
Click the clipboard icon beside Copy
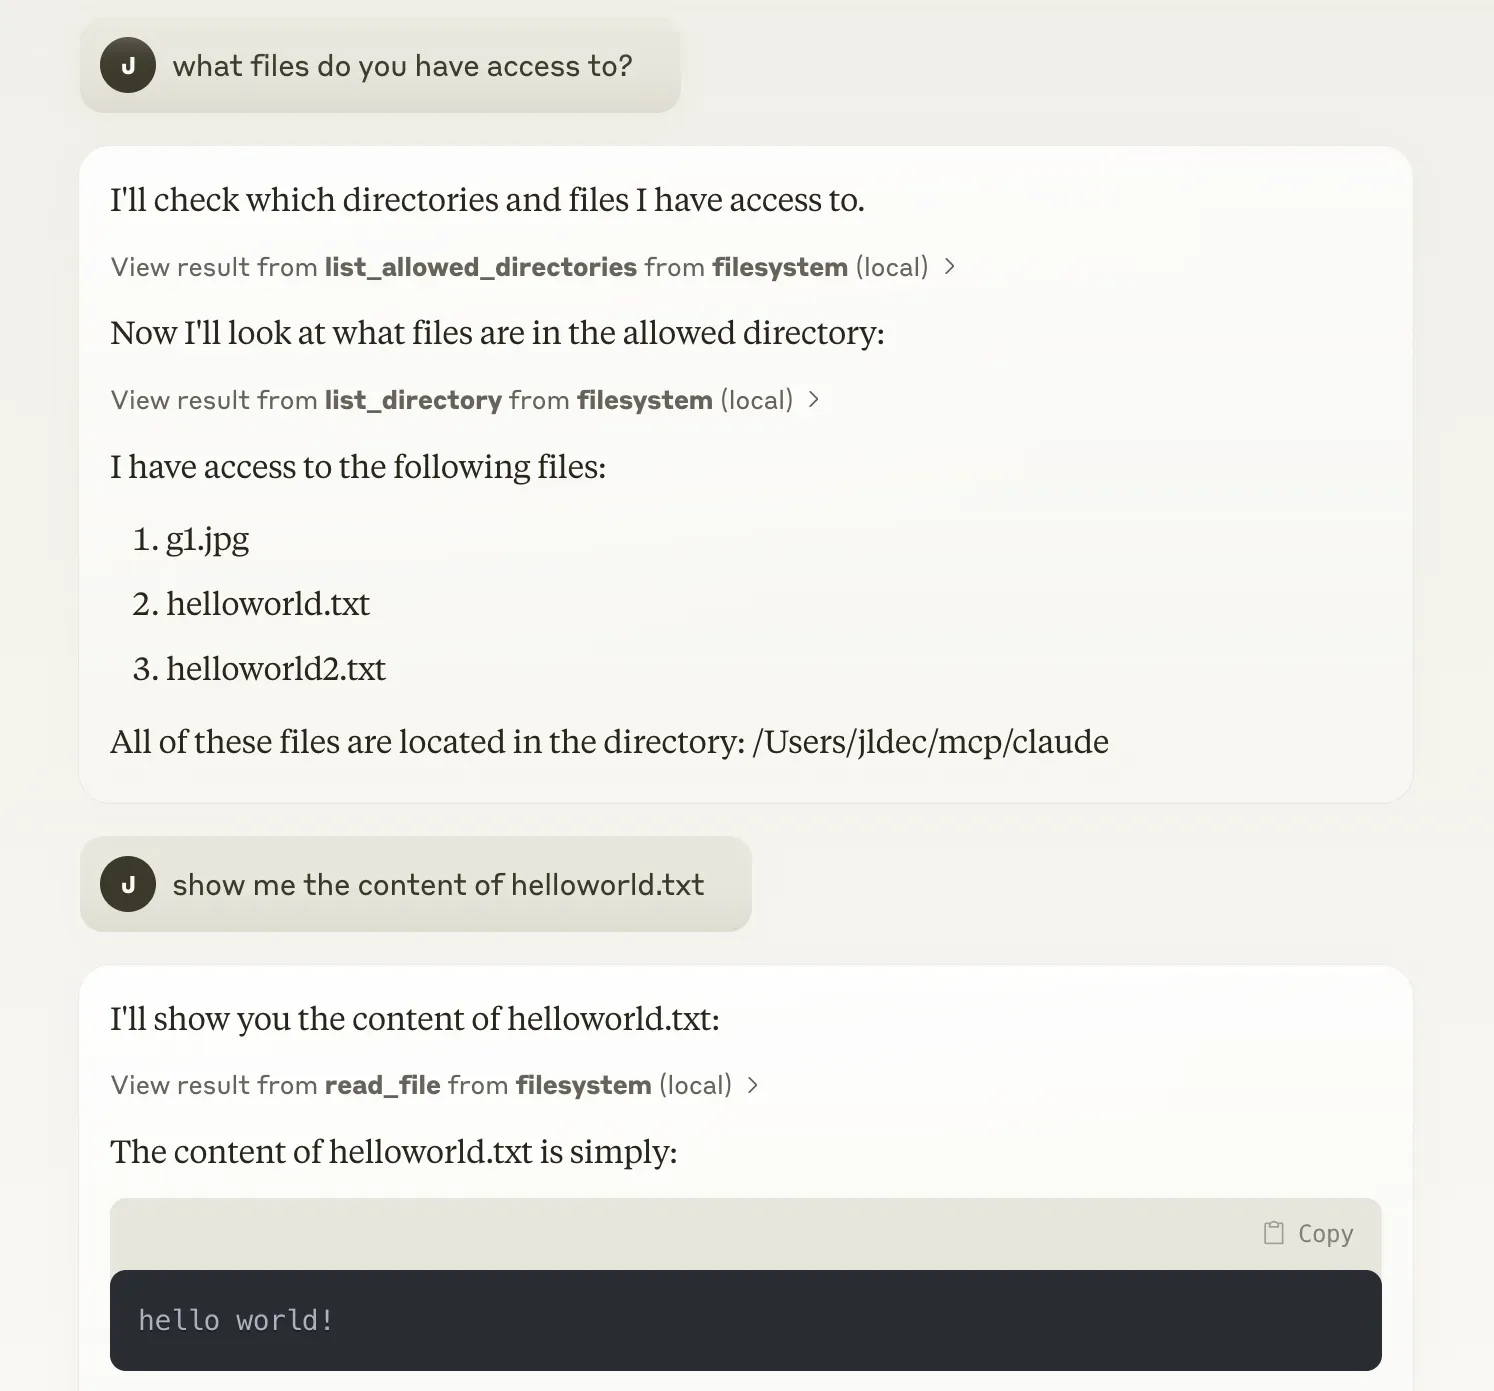coord(1274,1233)
